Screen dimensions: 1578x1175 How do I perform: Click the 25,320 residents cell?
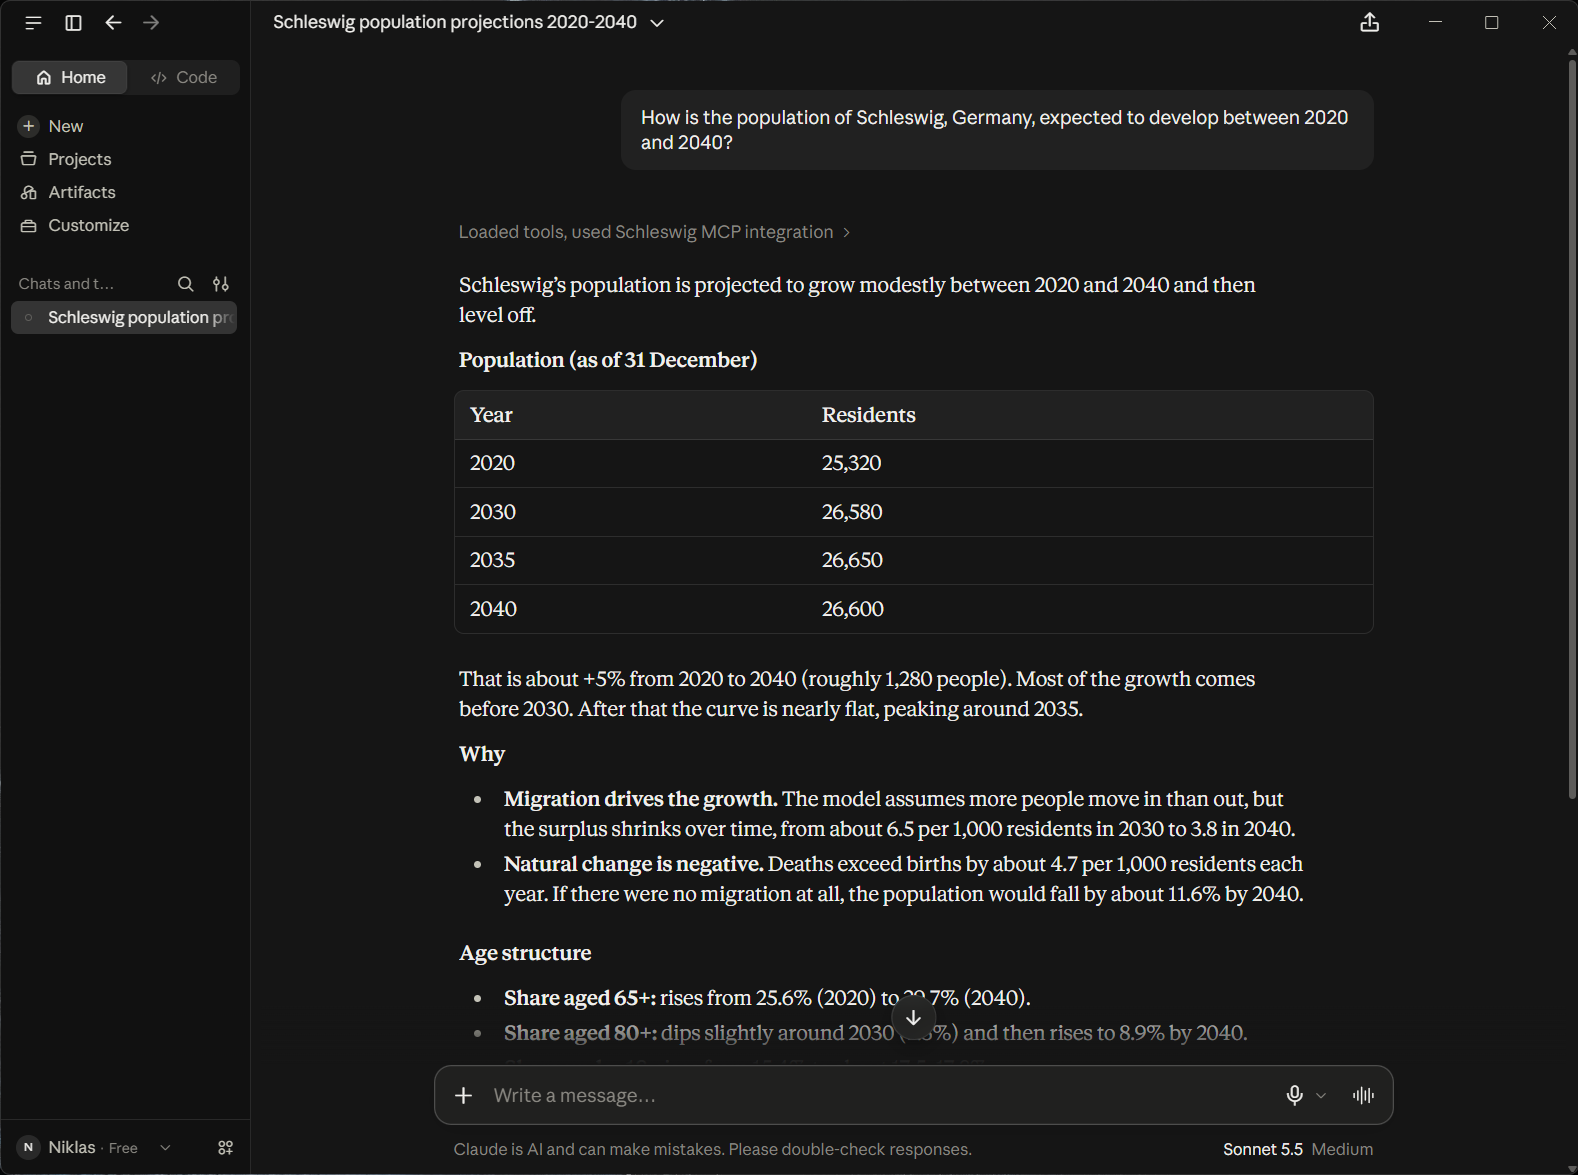click(1089, 464)
